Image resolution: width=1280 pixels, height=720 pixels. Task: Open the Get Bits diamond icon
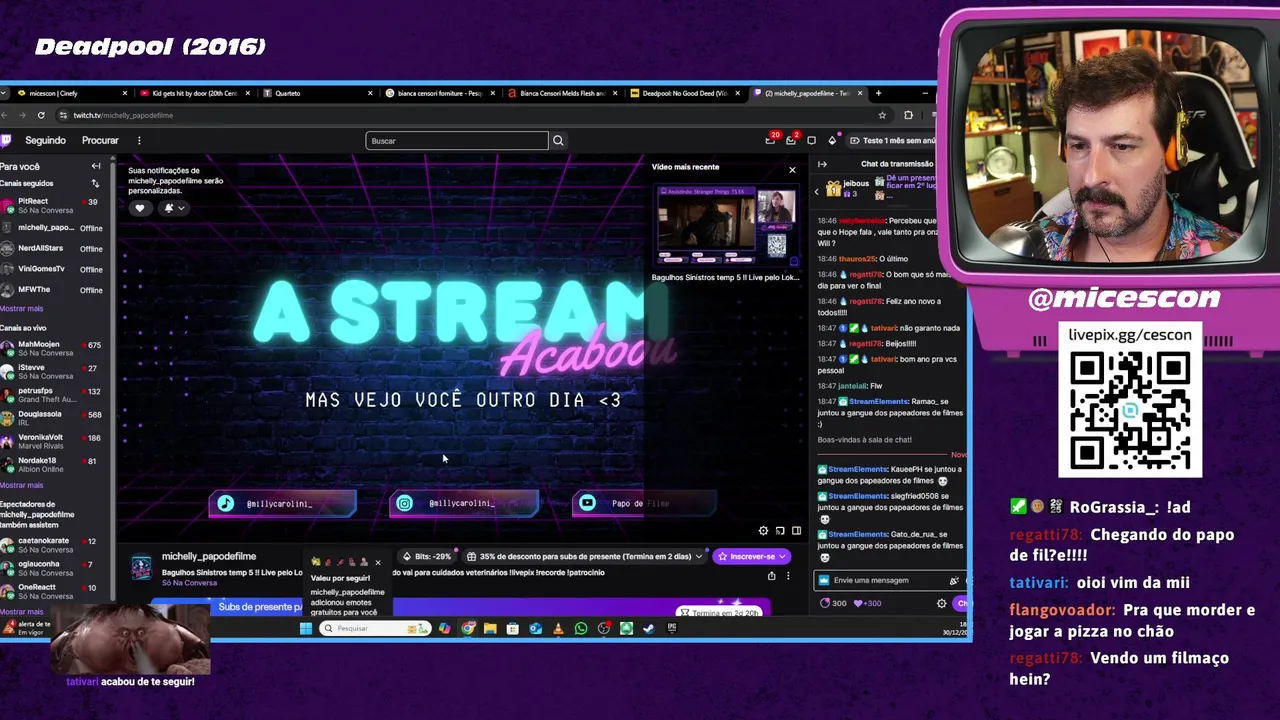pos(832,140)
